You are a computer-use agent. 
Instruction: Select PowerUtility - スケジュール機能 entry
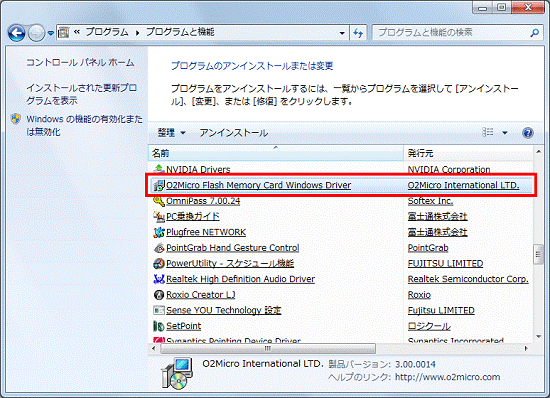point(230,263)
